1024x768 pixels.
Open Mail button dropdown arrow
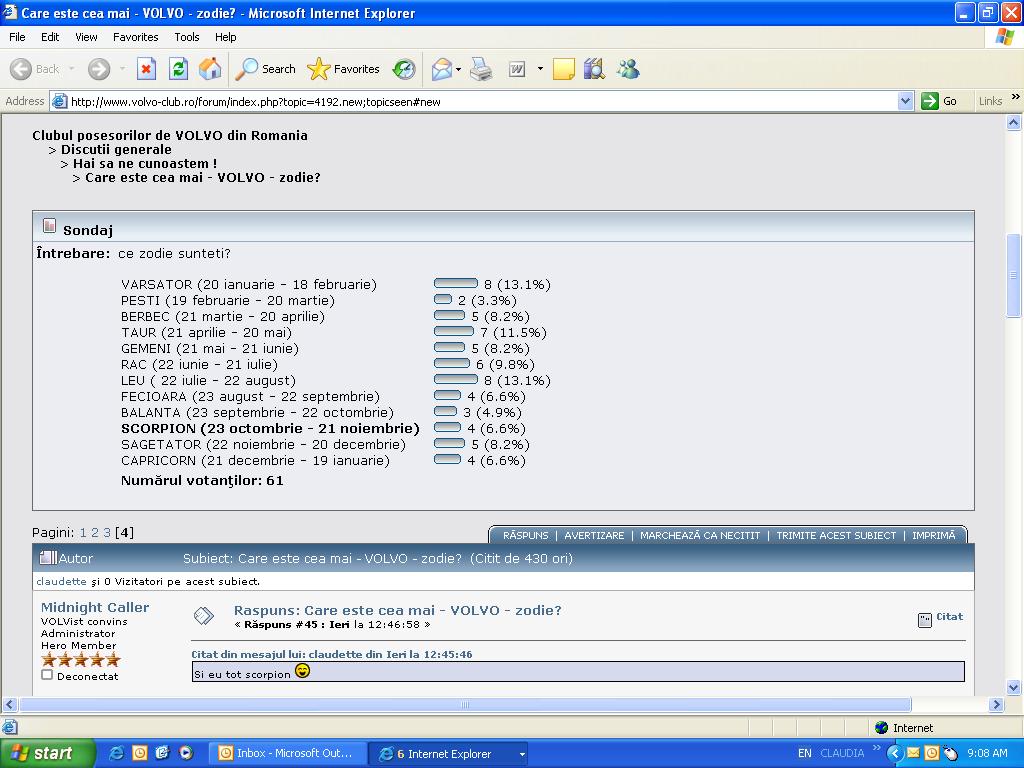point(458,69)
